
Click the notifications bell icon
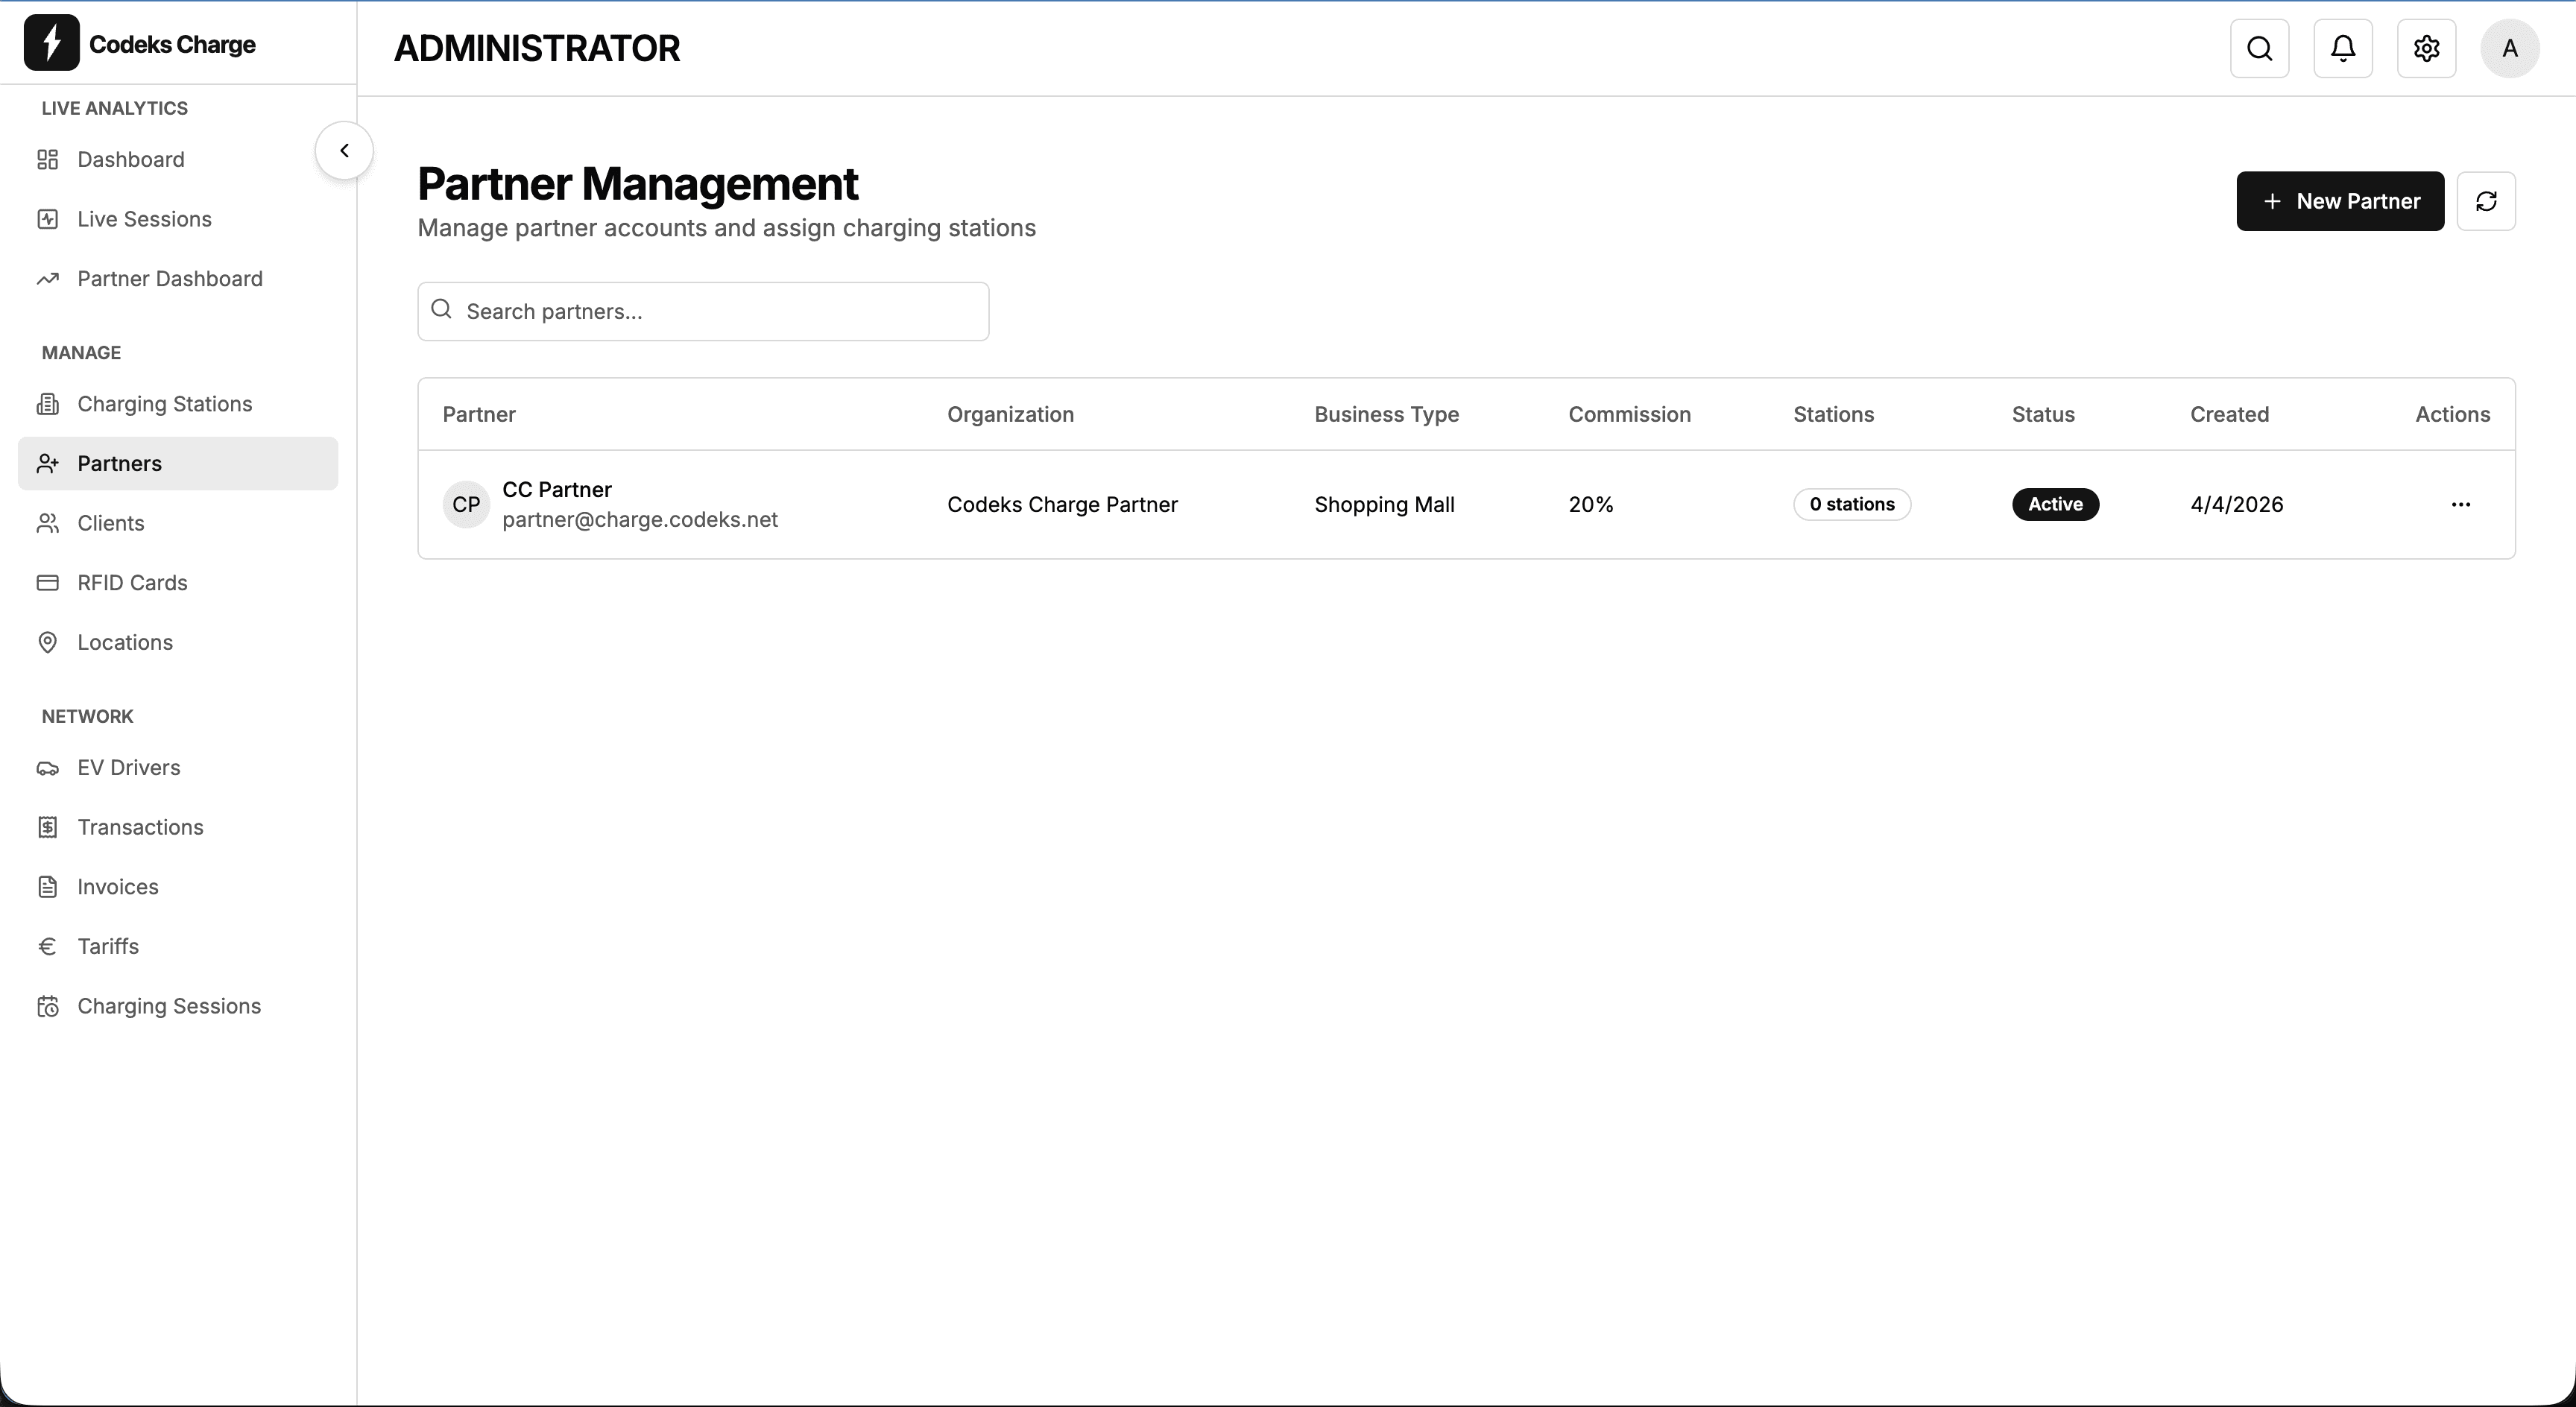point(2342,48)
